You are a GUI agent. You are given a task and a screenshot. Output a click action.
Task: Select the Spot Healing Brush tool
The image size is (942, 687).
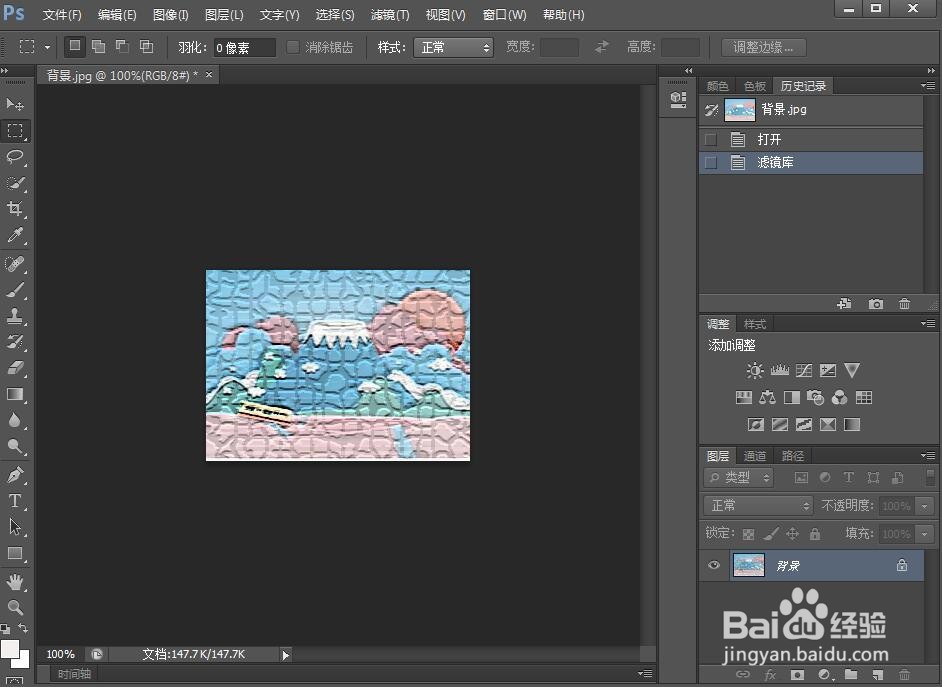15,264
